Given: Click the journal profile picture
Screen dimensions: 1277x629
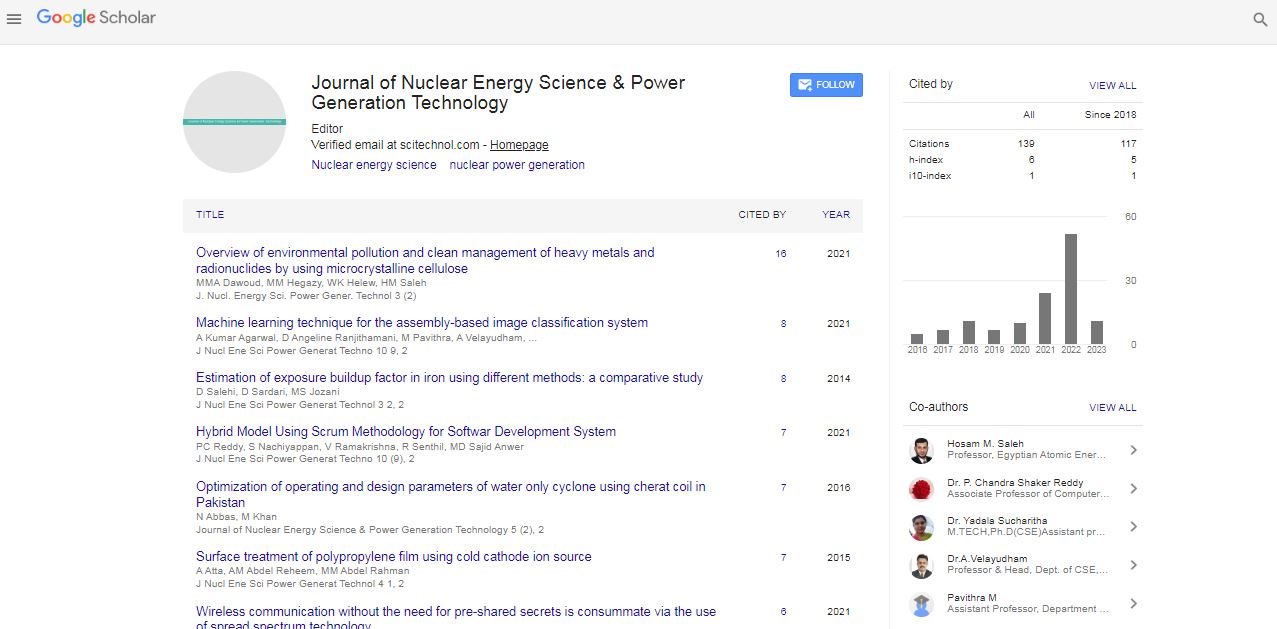Looking at the screenshot, I should click(x=234, y=122).
